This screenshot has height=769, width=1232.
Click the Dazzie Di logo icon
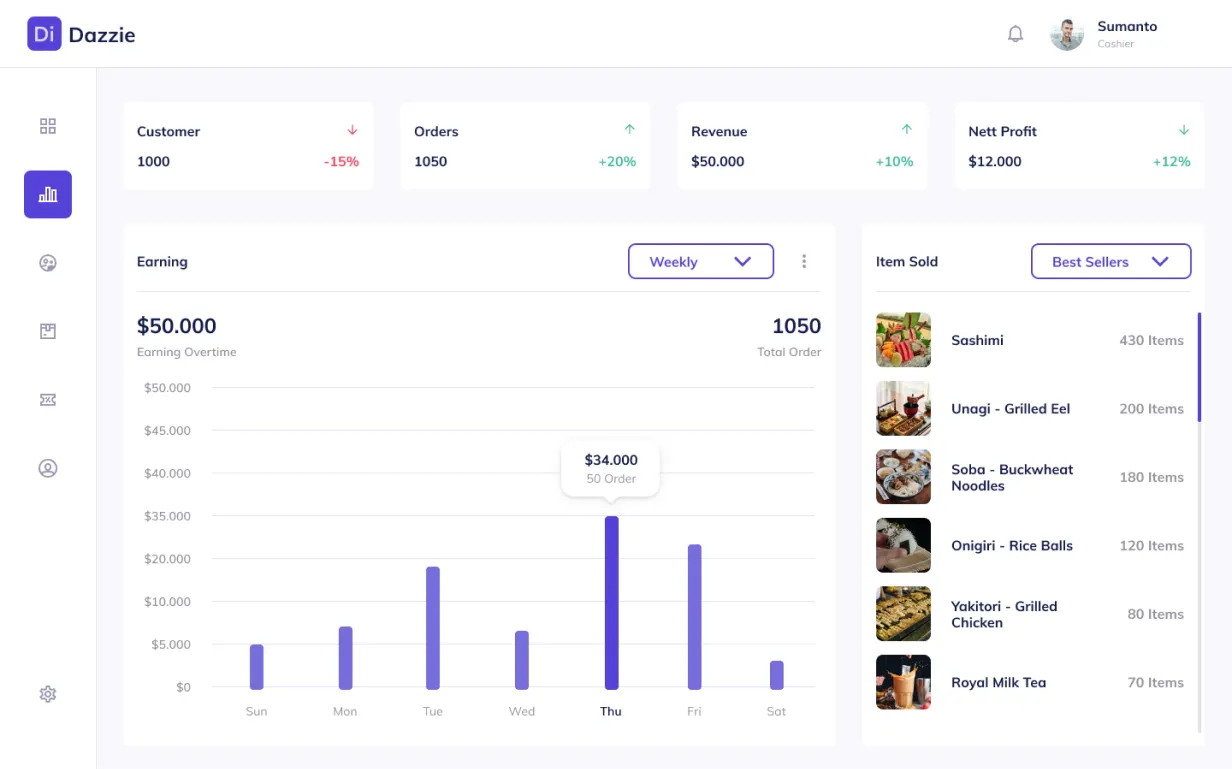tap(44, 34)
